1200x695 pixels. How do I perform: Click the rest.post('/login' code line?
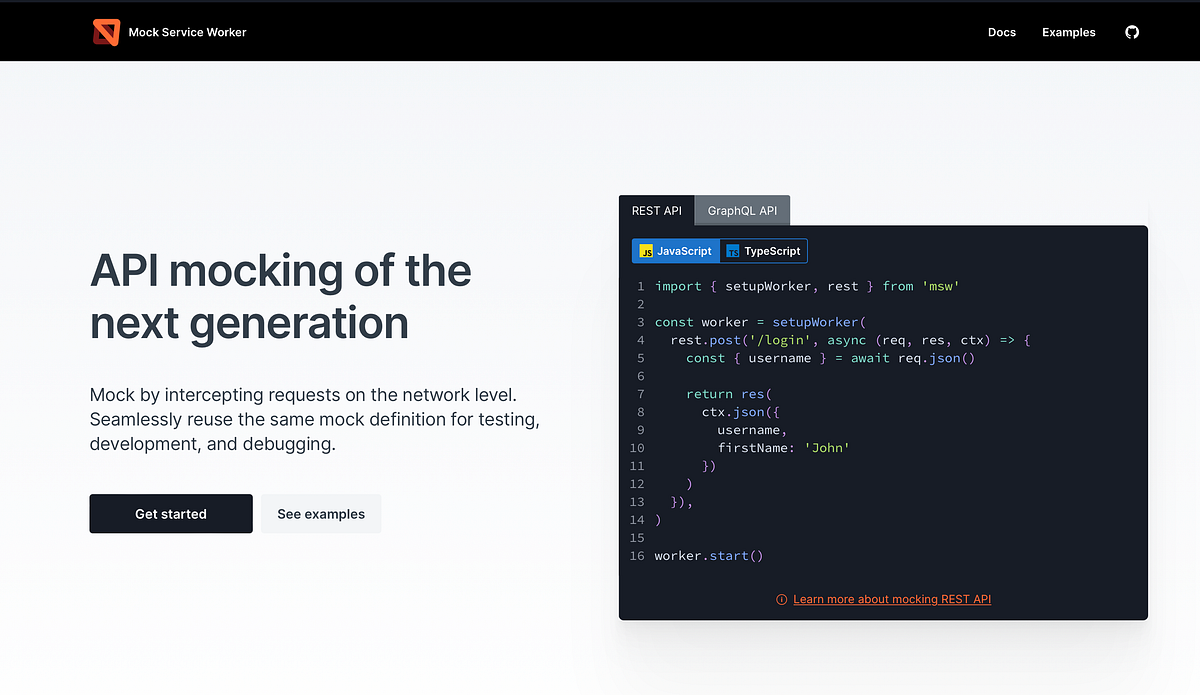point(850,340)
